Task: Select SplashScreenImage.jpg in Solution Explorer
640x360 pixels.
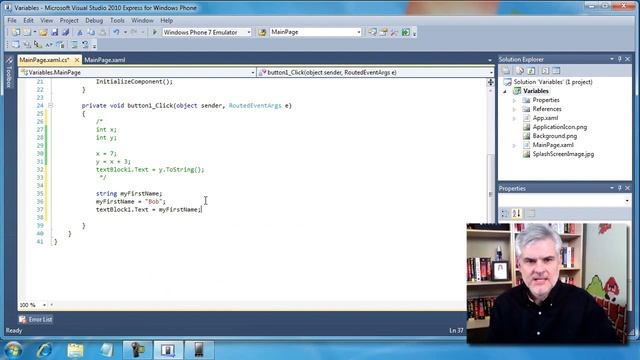Action: coord(563,154)
